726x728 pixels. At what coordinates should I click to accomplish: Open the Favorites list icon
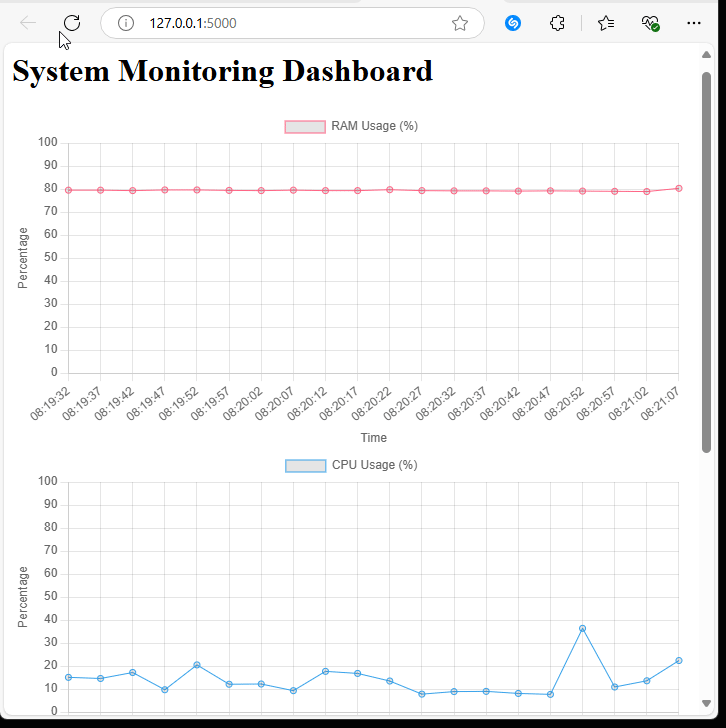click(x=606, y=23)
